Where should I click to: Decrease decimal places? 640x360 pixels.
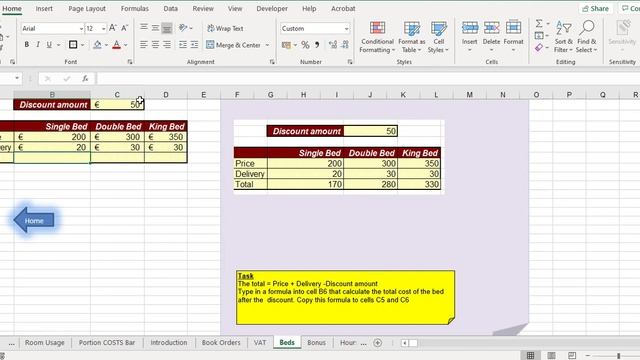click(345, 45)
